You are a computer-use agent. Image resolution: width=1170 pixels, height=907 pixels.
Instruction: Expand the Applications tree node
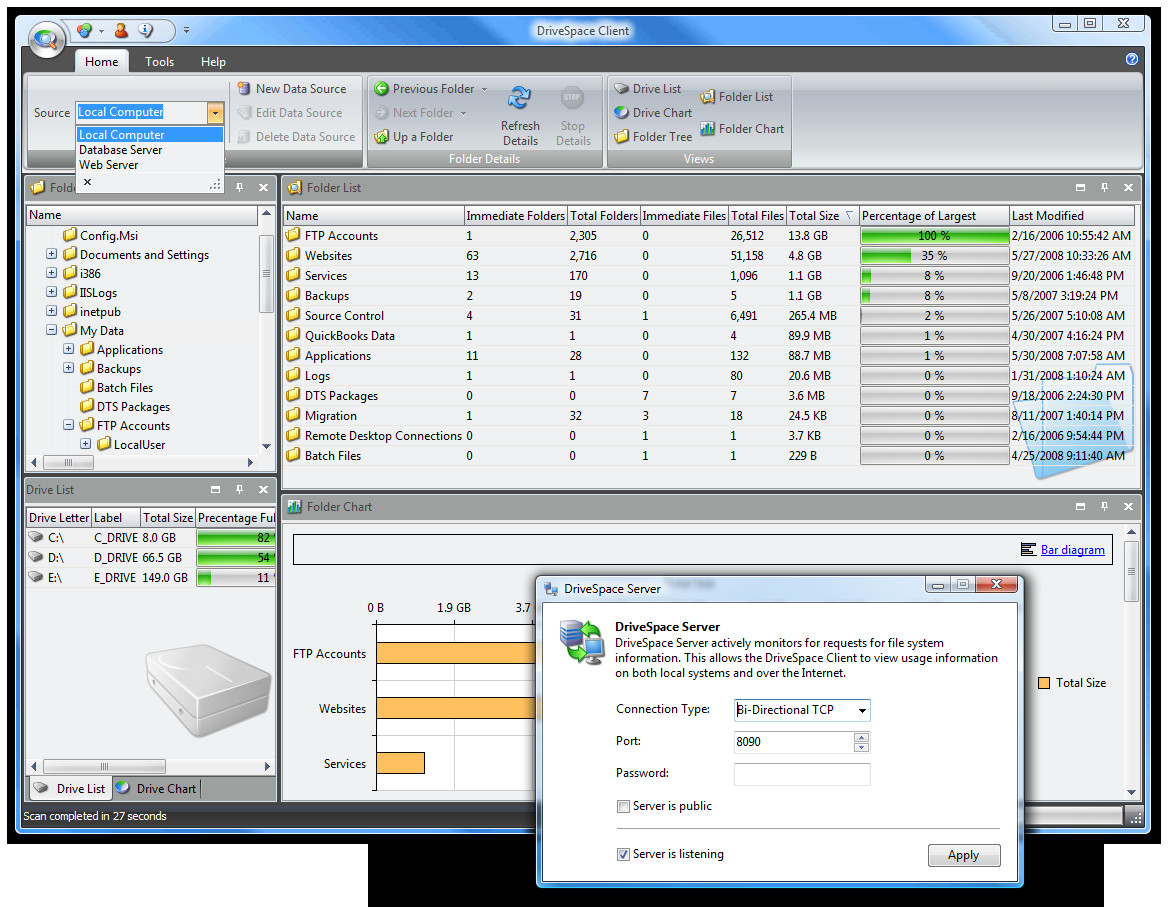(69, 348)
